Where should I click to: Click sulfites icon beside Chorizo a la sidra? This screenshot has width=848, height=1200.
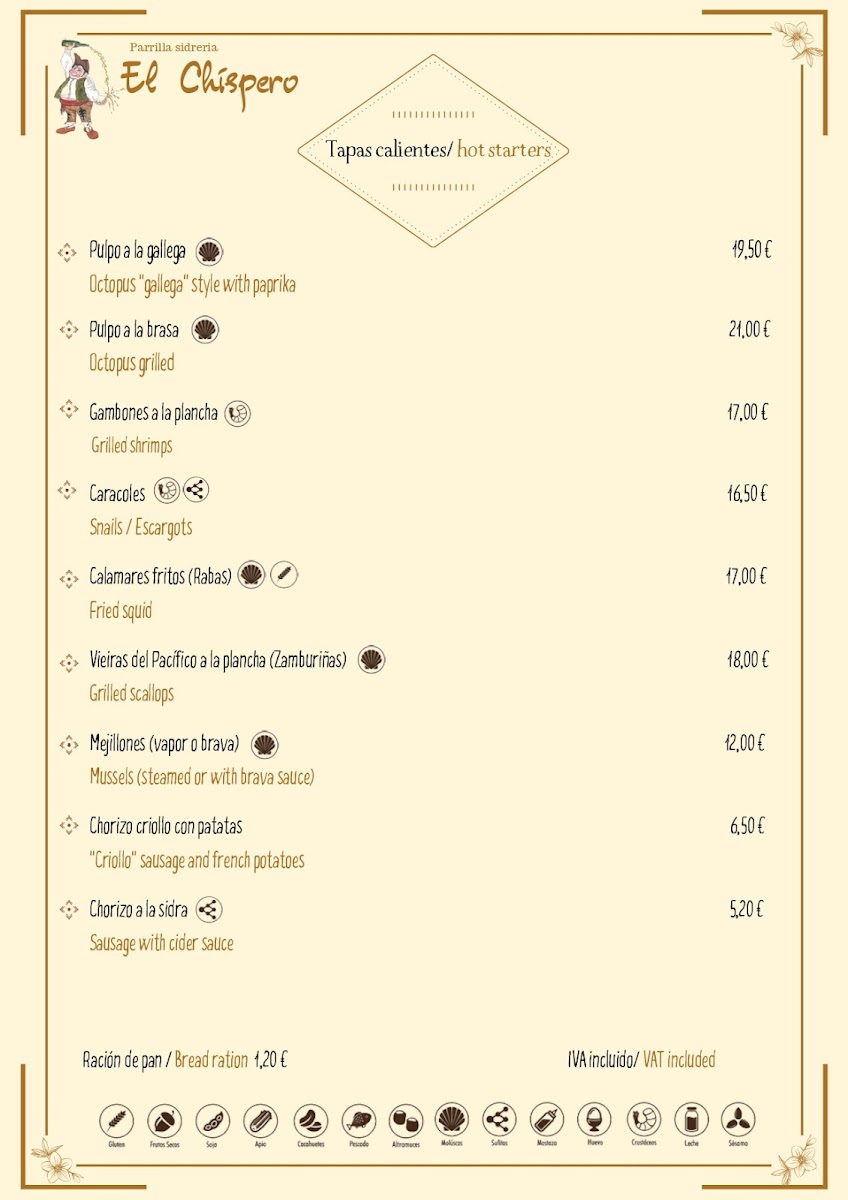209,910
